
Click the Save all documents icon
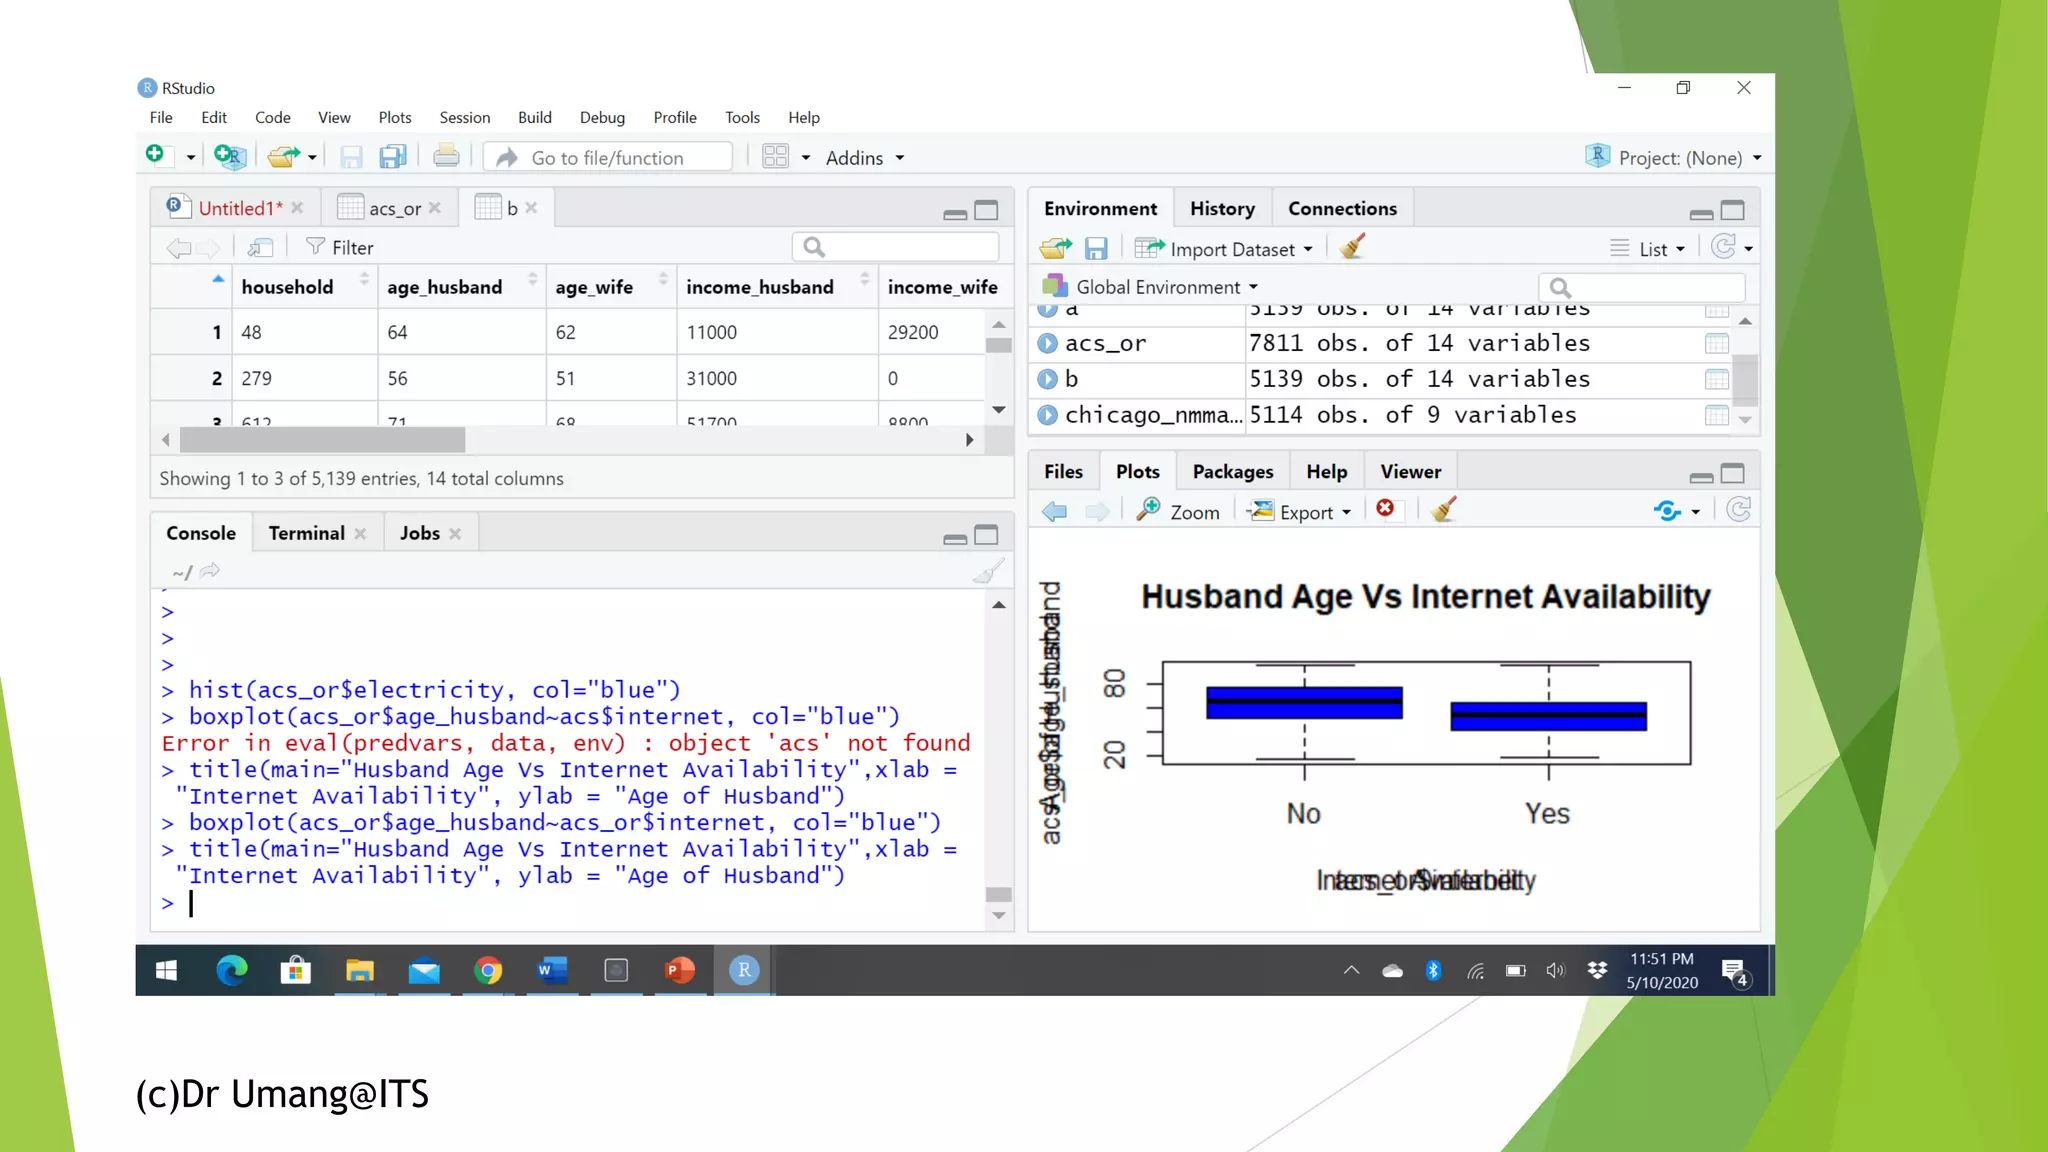point(392,157)
